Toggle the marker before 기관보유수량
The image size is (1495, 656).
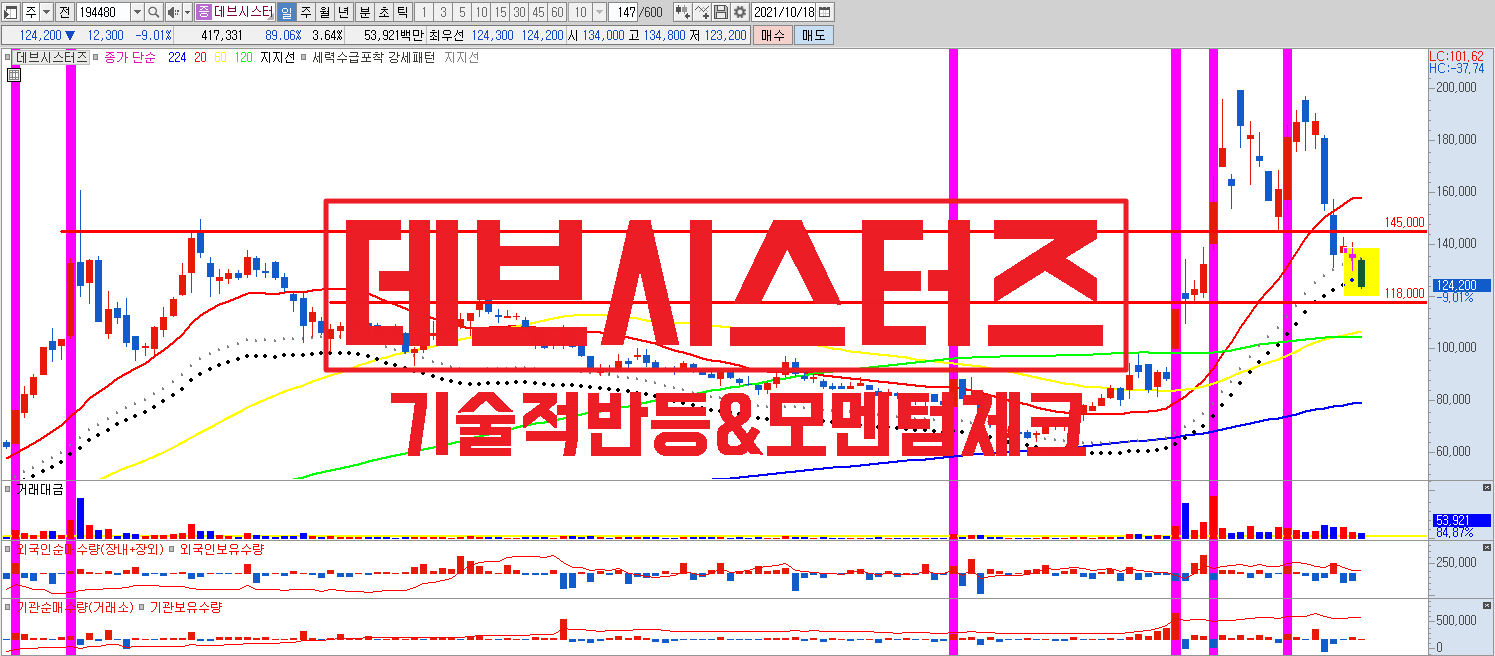tap(141, 607)
